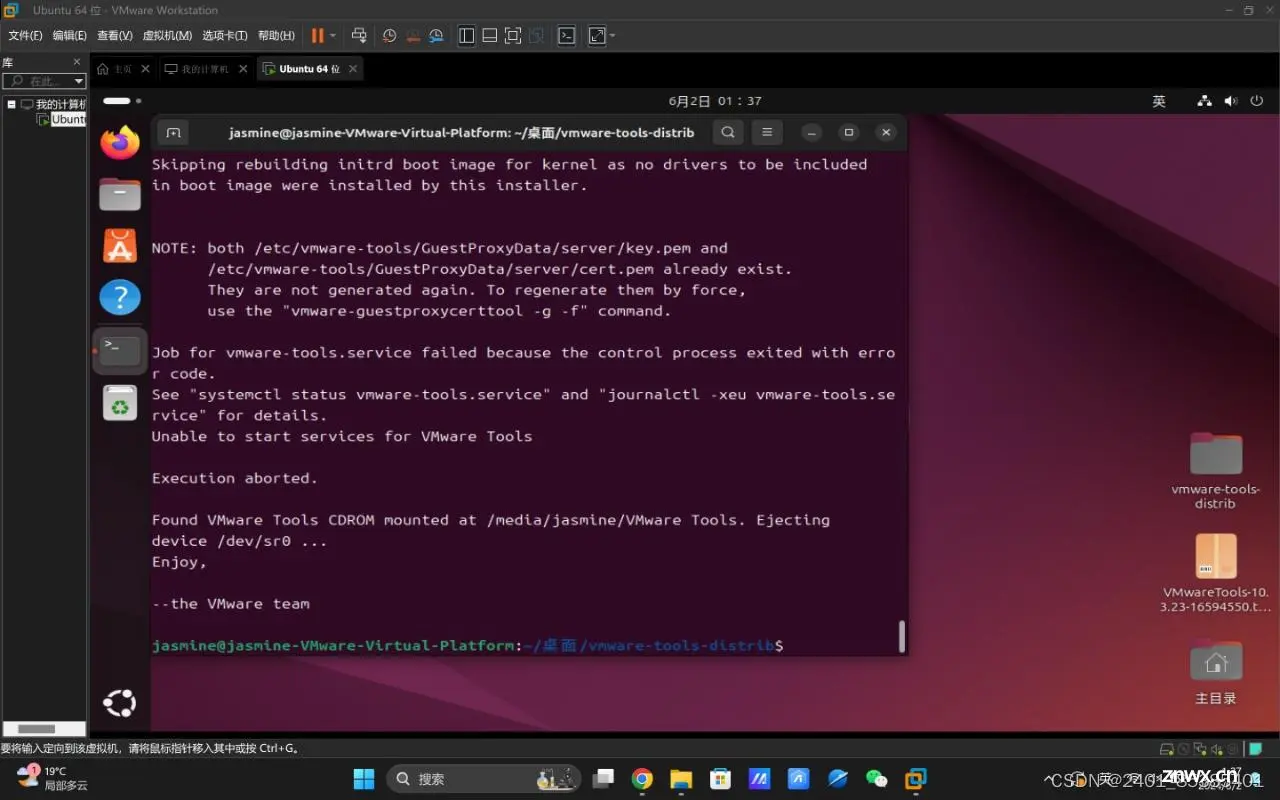1280x800 pixels.
Task: Open Chrome from the Windows taskbar
Action: pos(642,778)
